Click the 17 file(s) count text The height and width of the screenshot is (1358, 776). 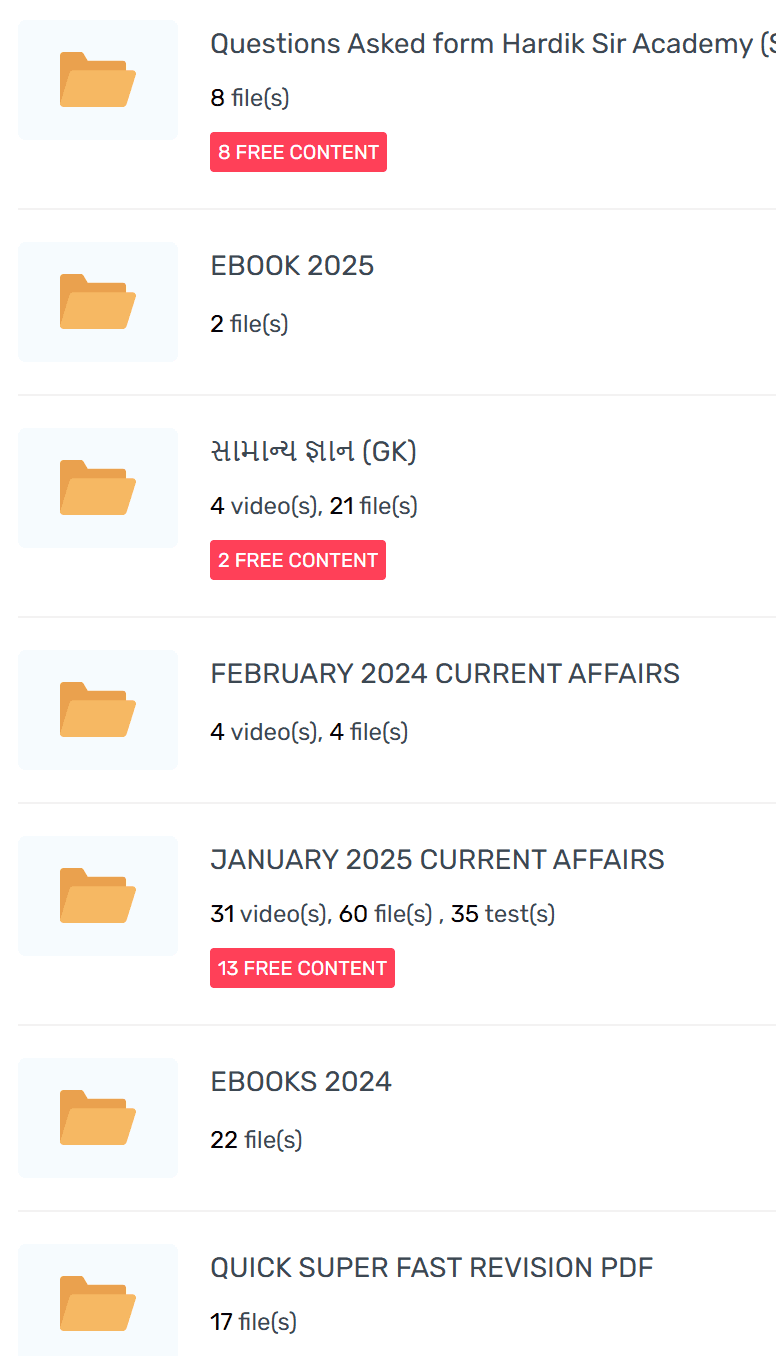pos(253,1322)
